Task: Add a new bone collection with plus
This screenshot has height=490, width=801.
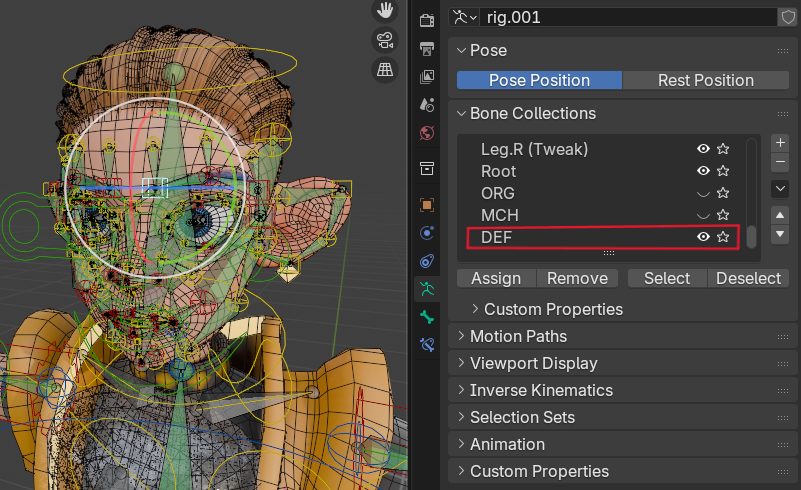Action: tap(781, 143)
